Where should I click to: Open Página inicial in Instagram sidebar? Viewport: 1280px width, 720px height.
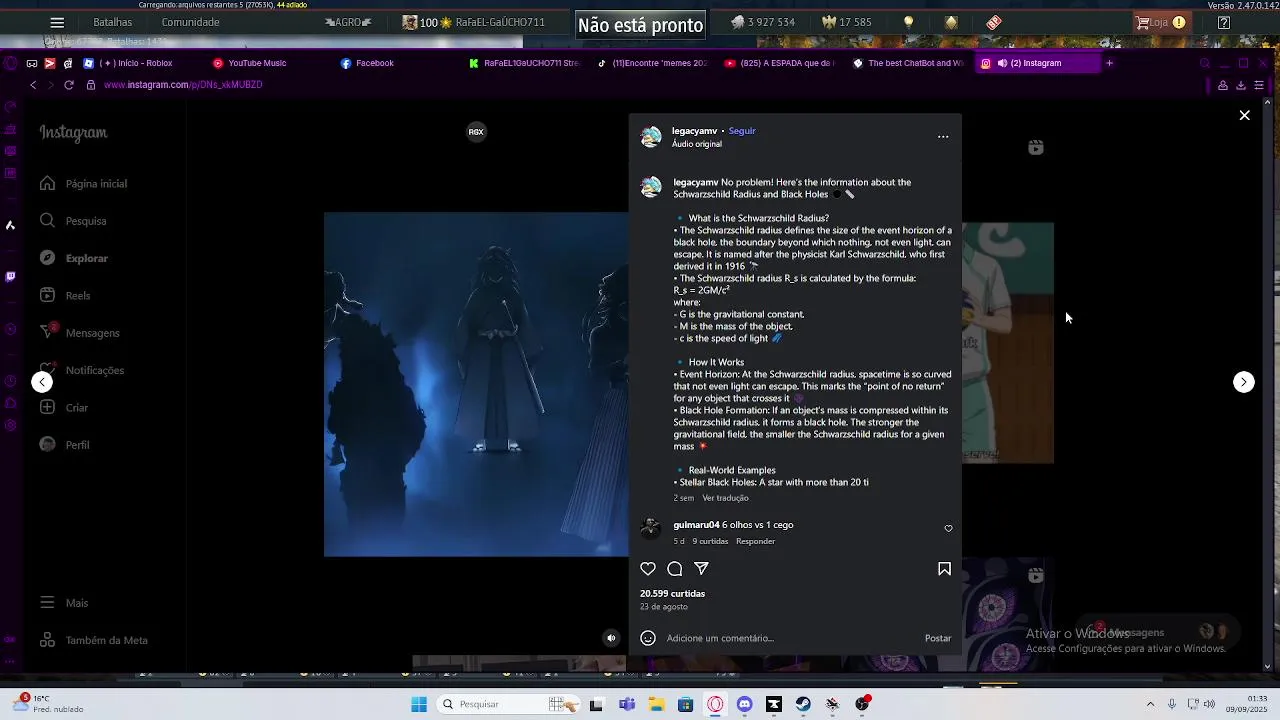[84, 184]
